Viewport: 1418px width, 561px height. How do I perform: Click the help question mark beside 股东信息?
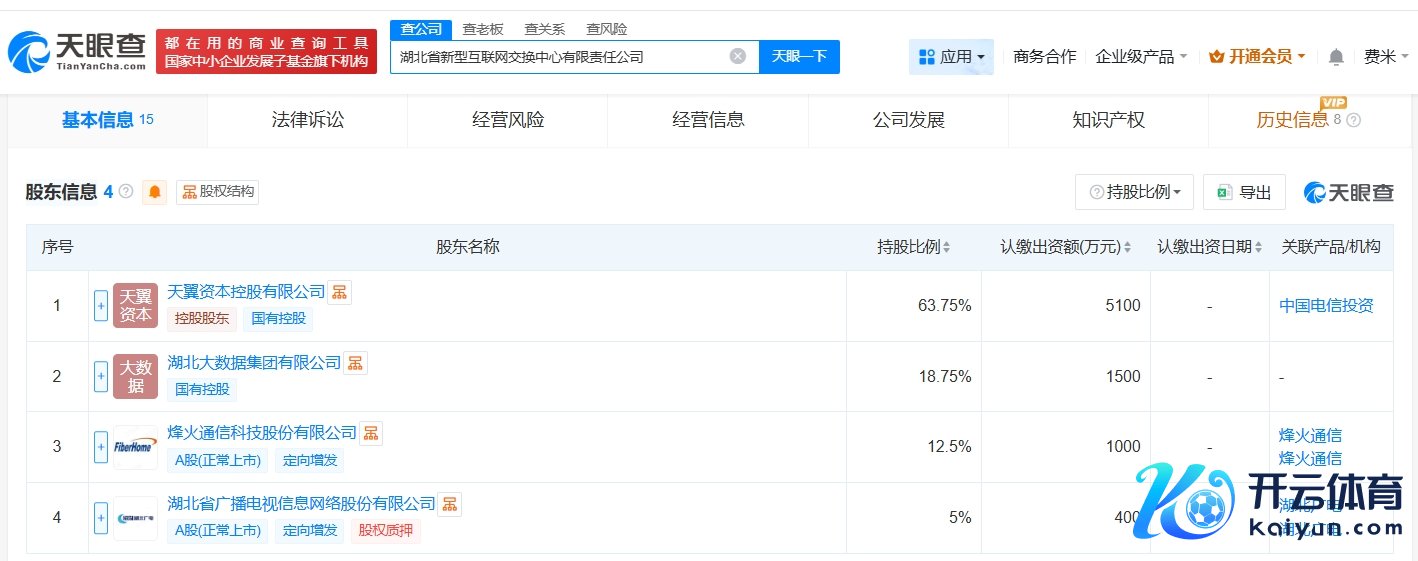[x=126, y=191]
